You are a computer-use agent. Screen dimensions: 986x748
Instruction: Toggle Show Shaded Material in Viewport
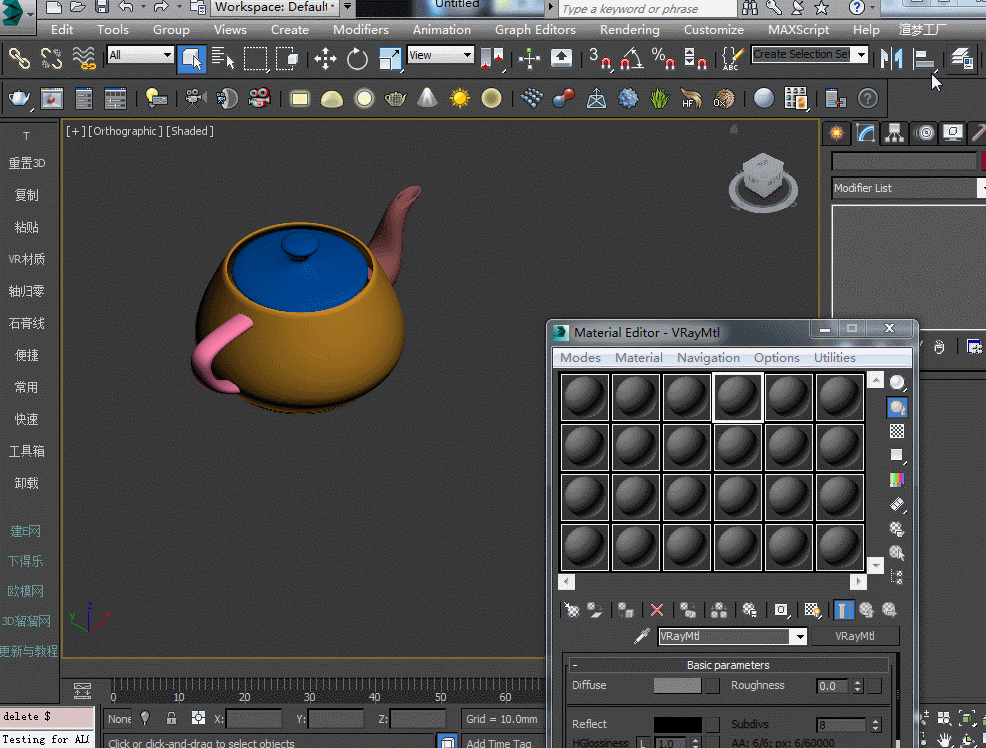(x=812, y=610)
